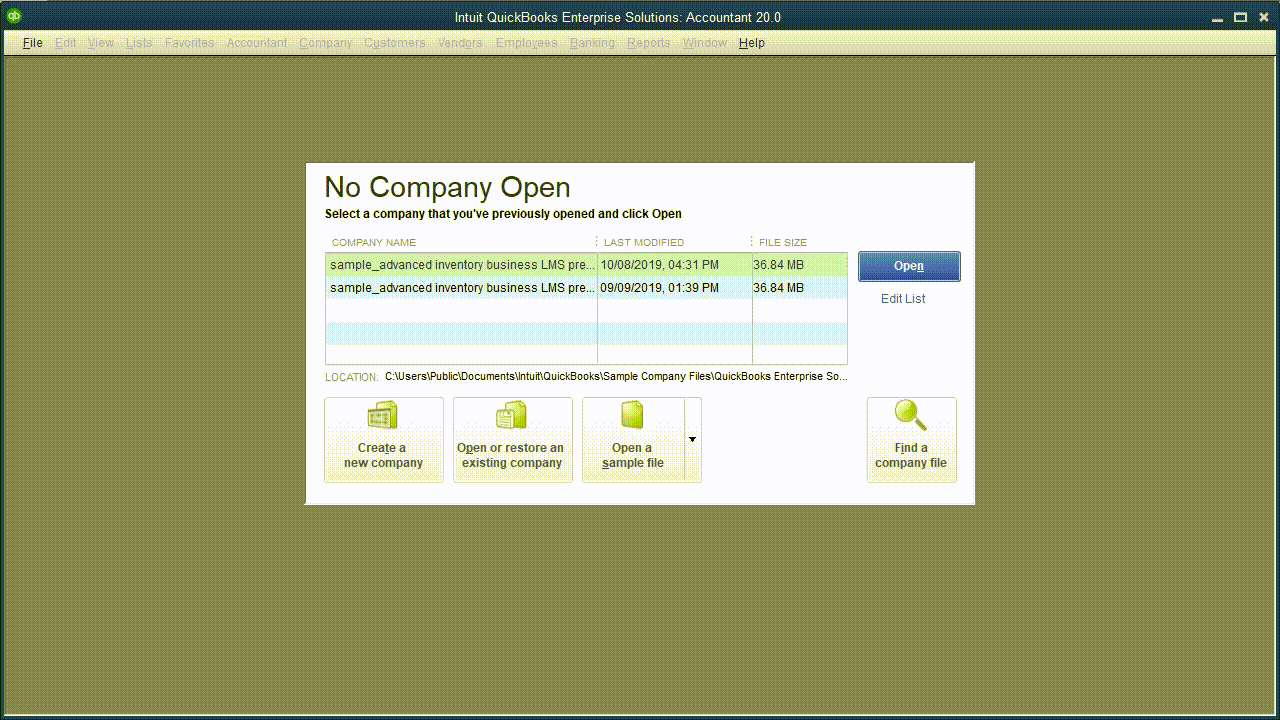Click the blue Open button
This screenshot has width=1280, height=720.
click(x=909, y=266)
